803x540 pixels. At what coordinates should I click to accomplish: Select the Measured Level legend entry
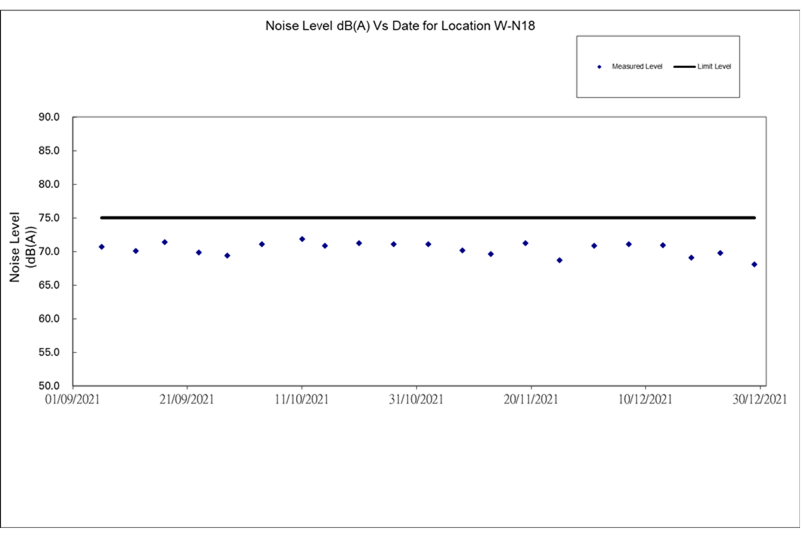[x=636, y=66]
